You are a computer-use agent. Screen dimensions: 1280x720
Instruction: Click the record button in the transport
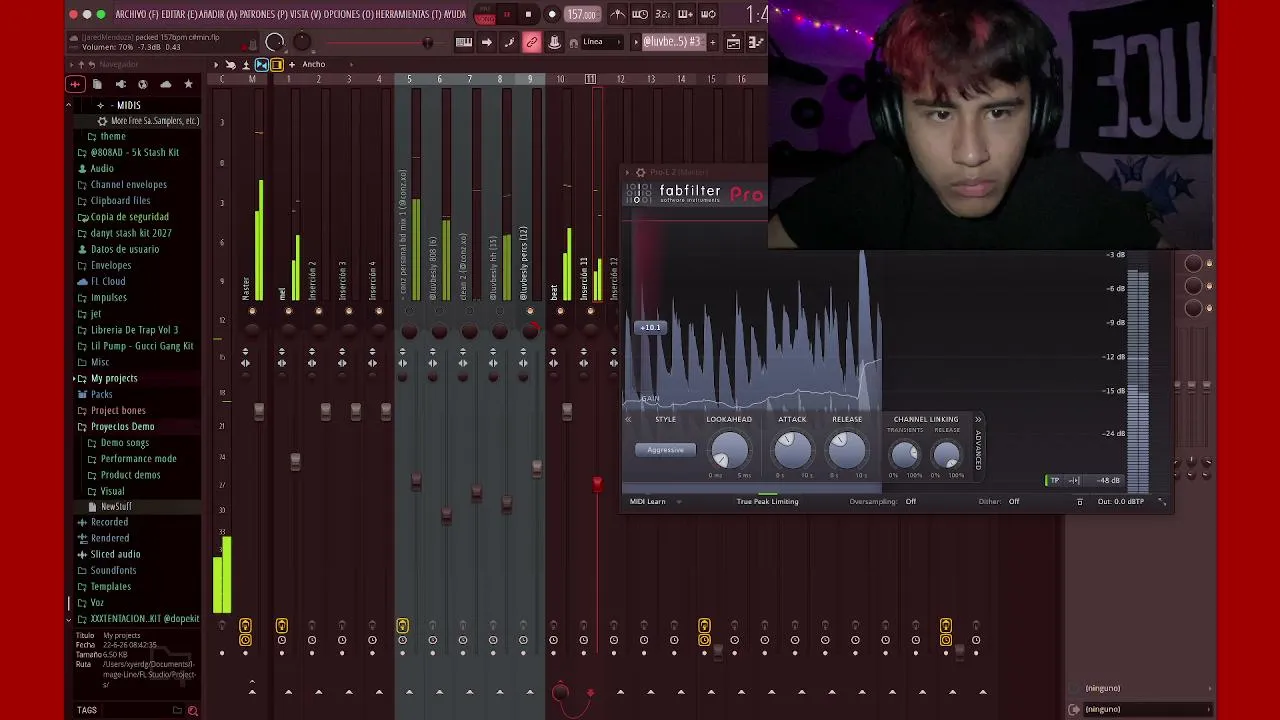pyautogui.click(x=551, y=14)
